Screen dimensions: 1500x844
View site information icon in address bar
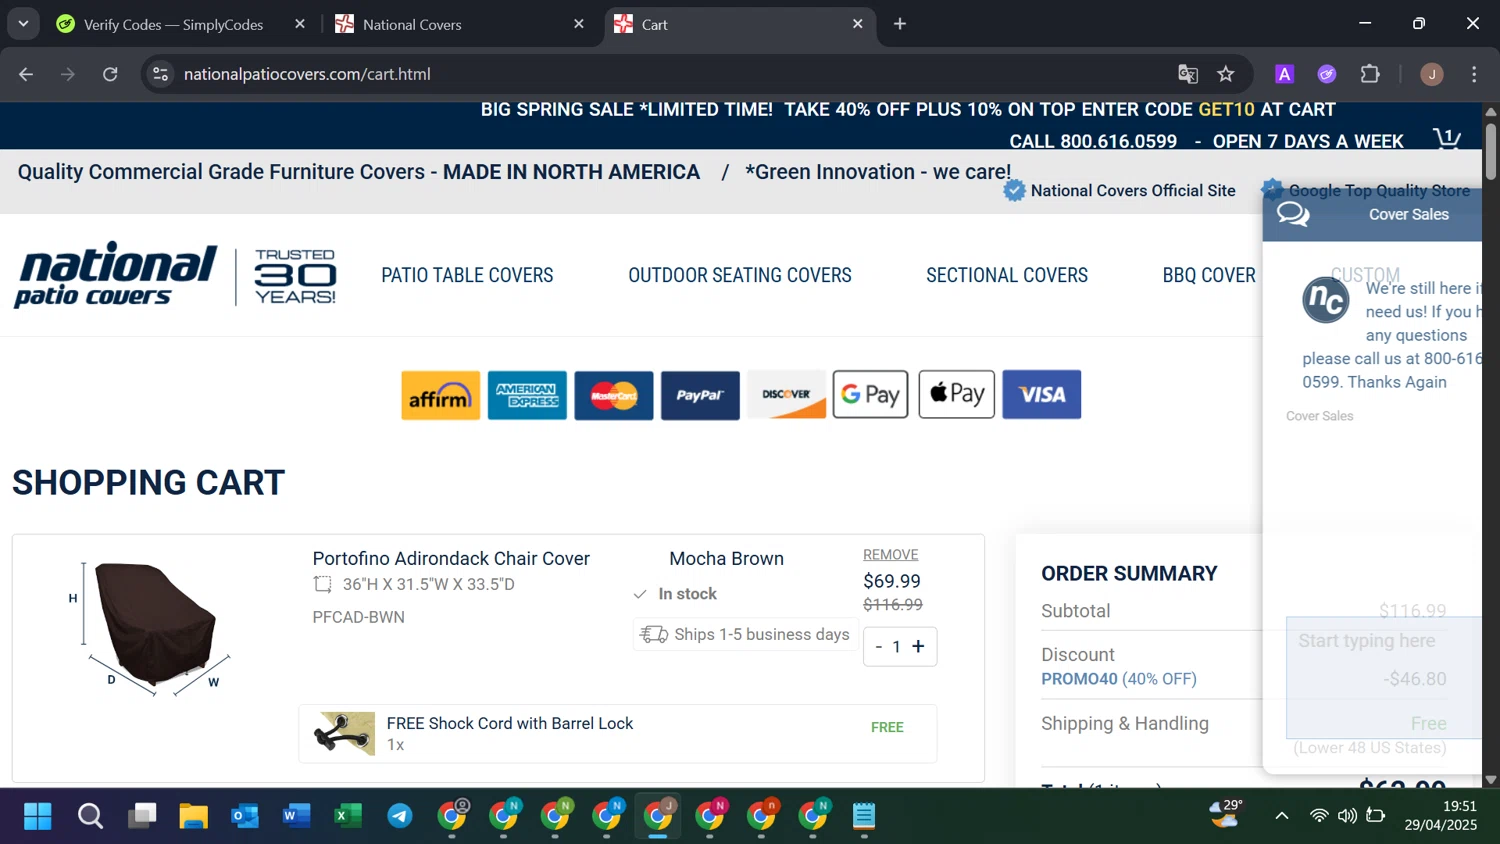coord(160,74)
